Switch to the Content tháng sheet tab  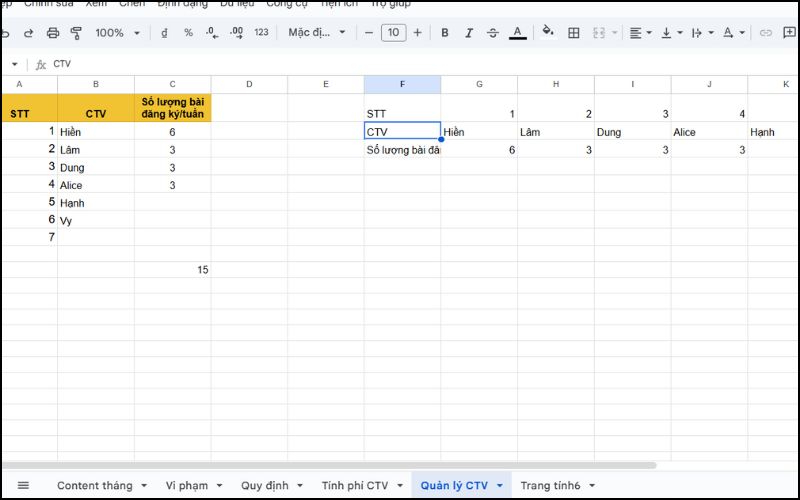(x=94, y=485)
